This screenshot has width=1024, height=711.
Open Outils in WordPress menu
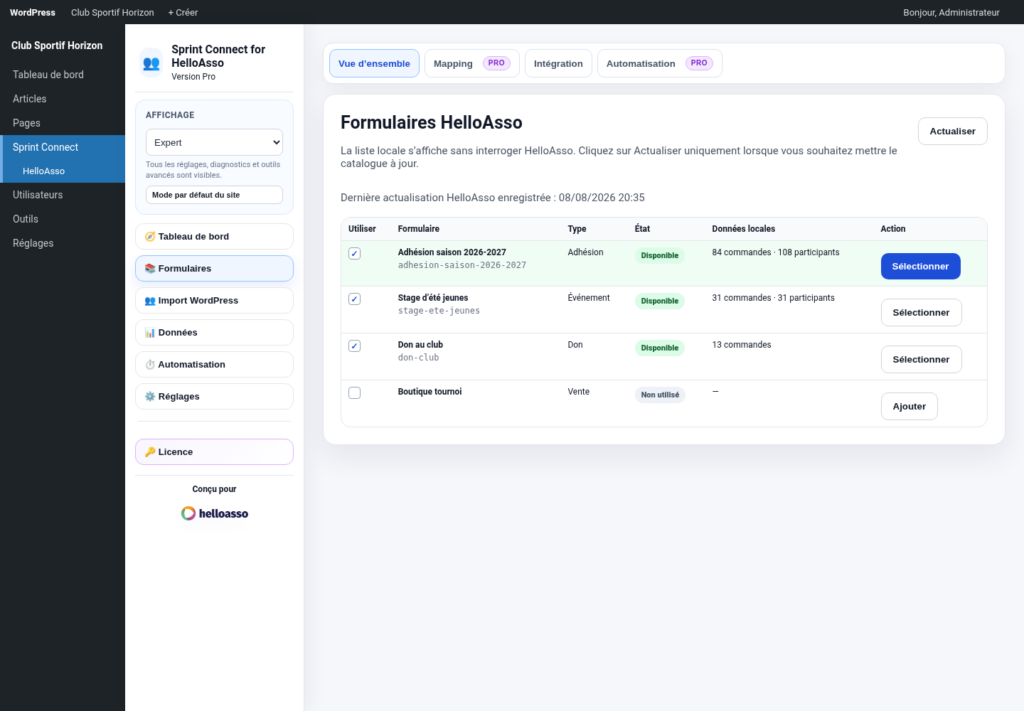pos(25,219)
